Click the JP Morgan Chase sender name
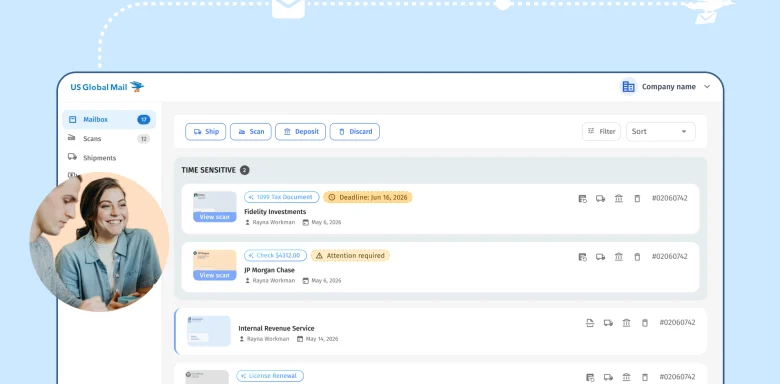780x384 pixels. [270, 270]
